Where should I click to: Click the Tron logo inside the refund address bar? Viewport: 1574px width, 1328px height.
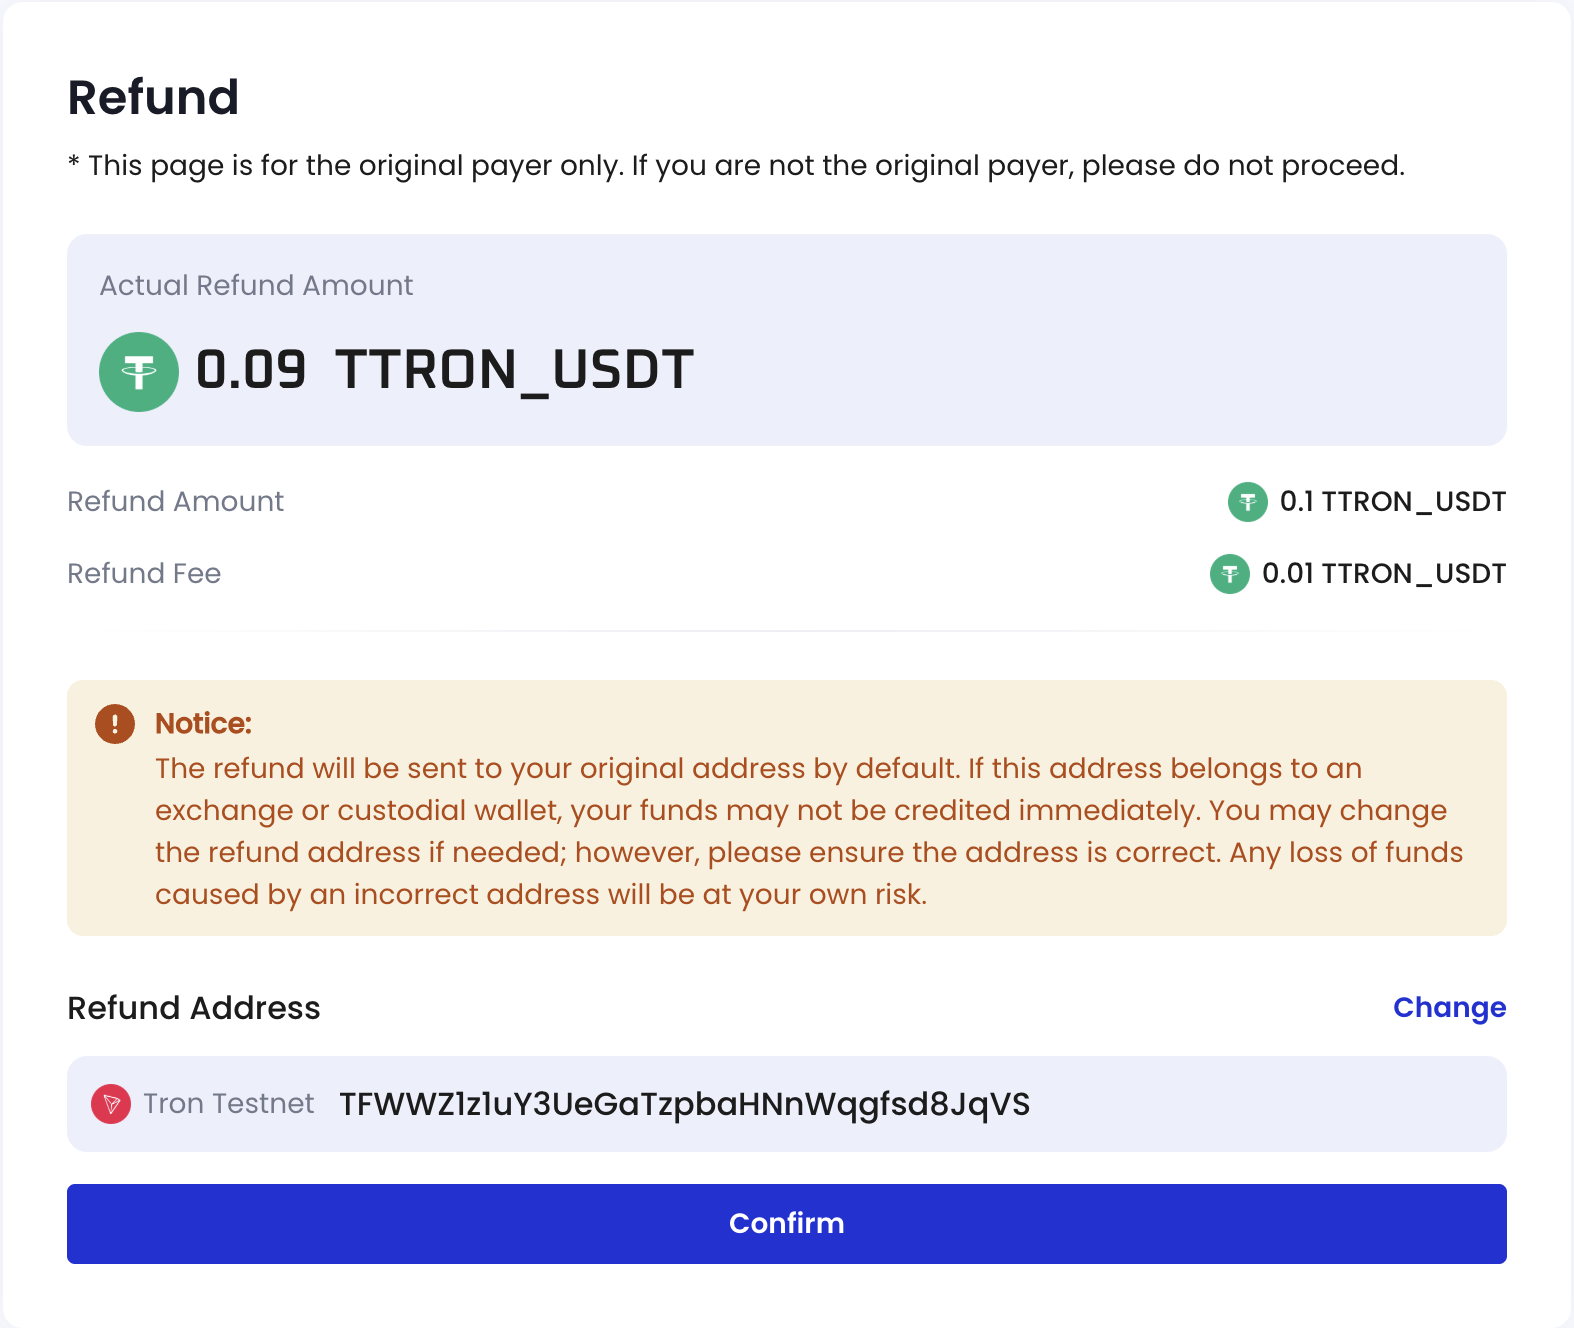(x=111, y=1104)
